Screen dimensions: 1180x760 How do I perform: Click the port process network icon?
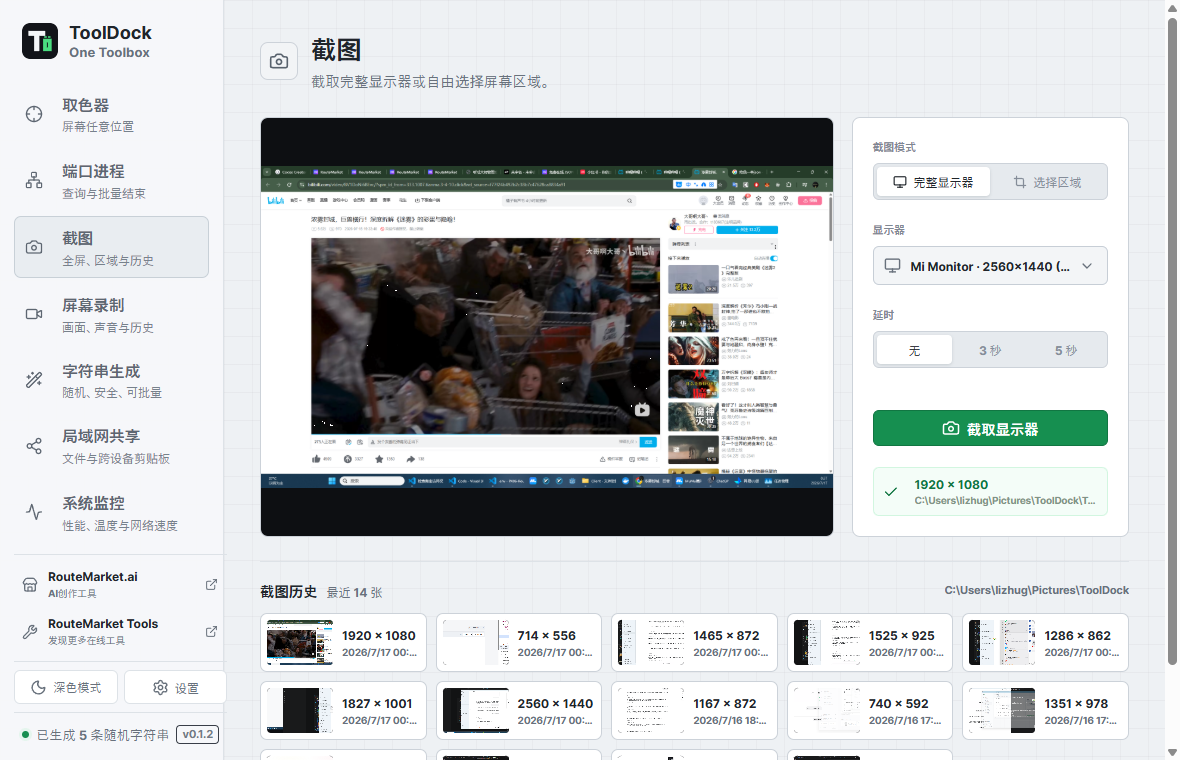(x=34, y=181)
